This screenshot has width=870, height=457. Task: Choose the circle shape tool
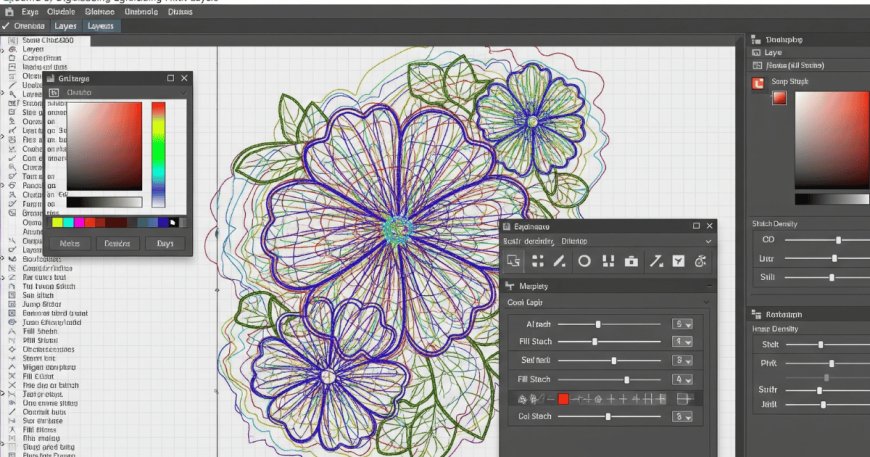pyautogui.click(x=584, y=261)
